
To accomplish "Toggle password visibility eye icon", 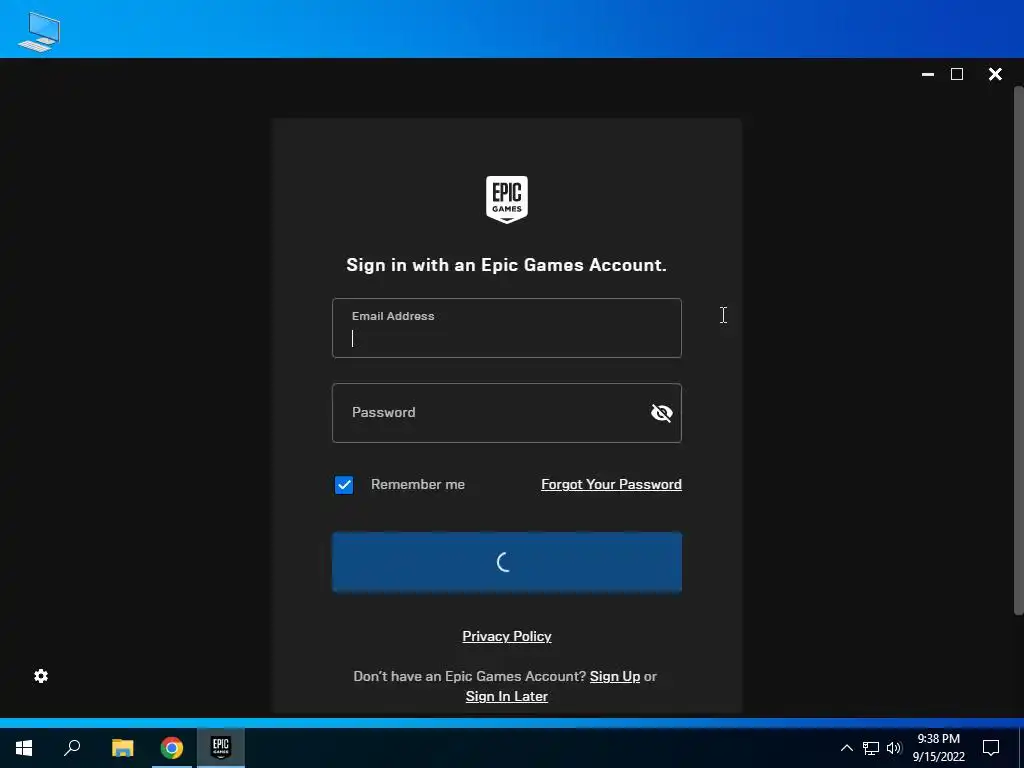I will [662, 413].
